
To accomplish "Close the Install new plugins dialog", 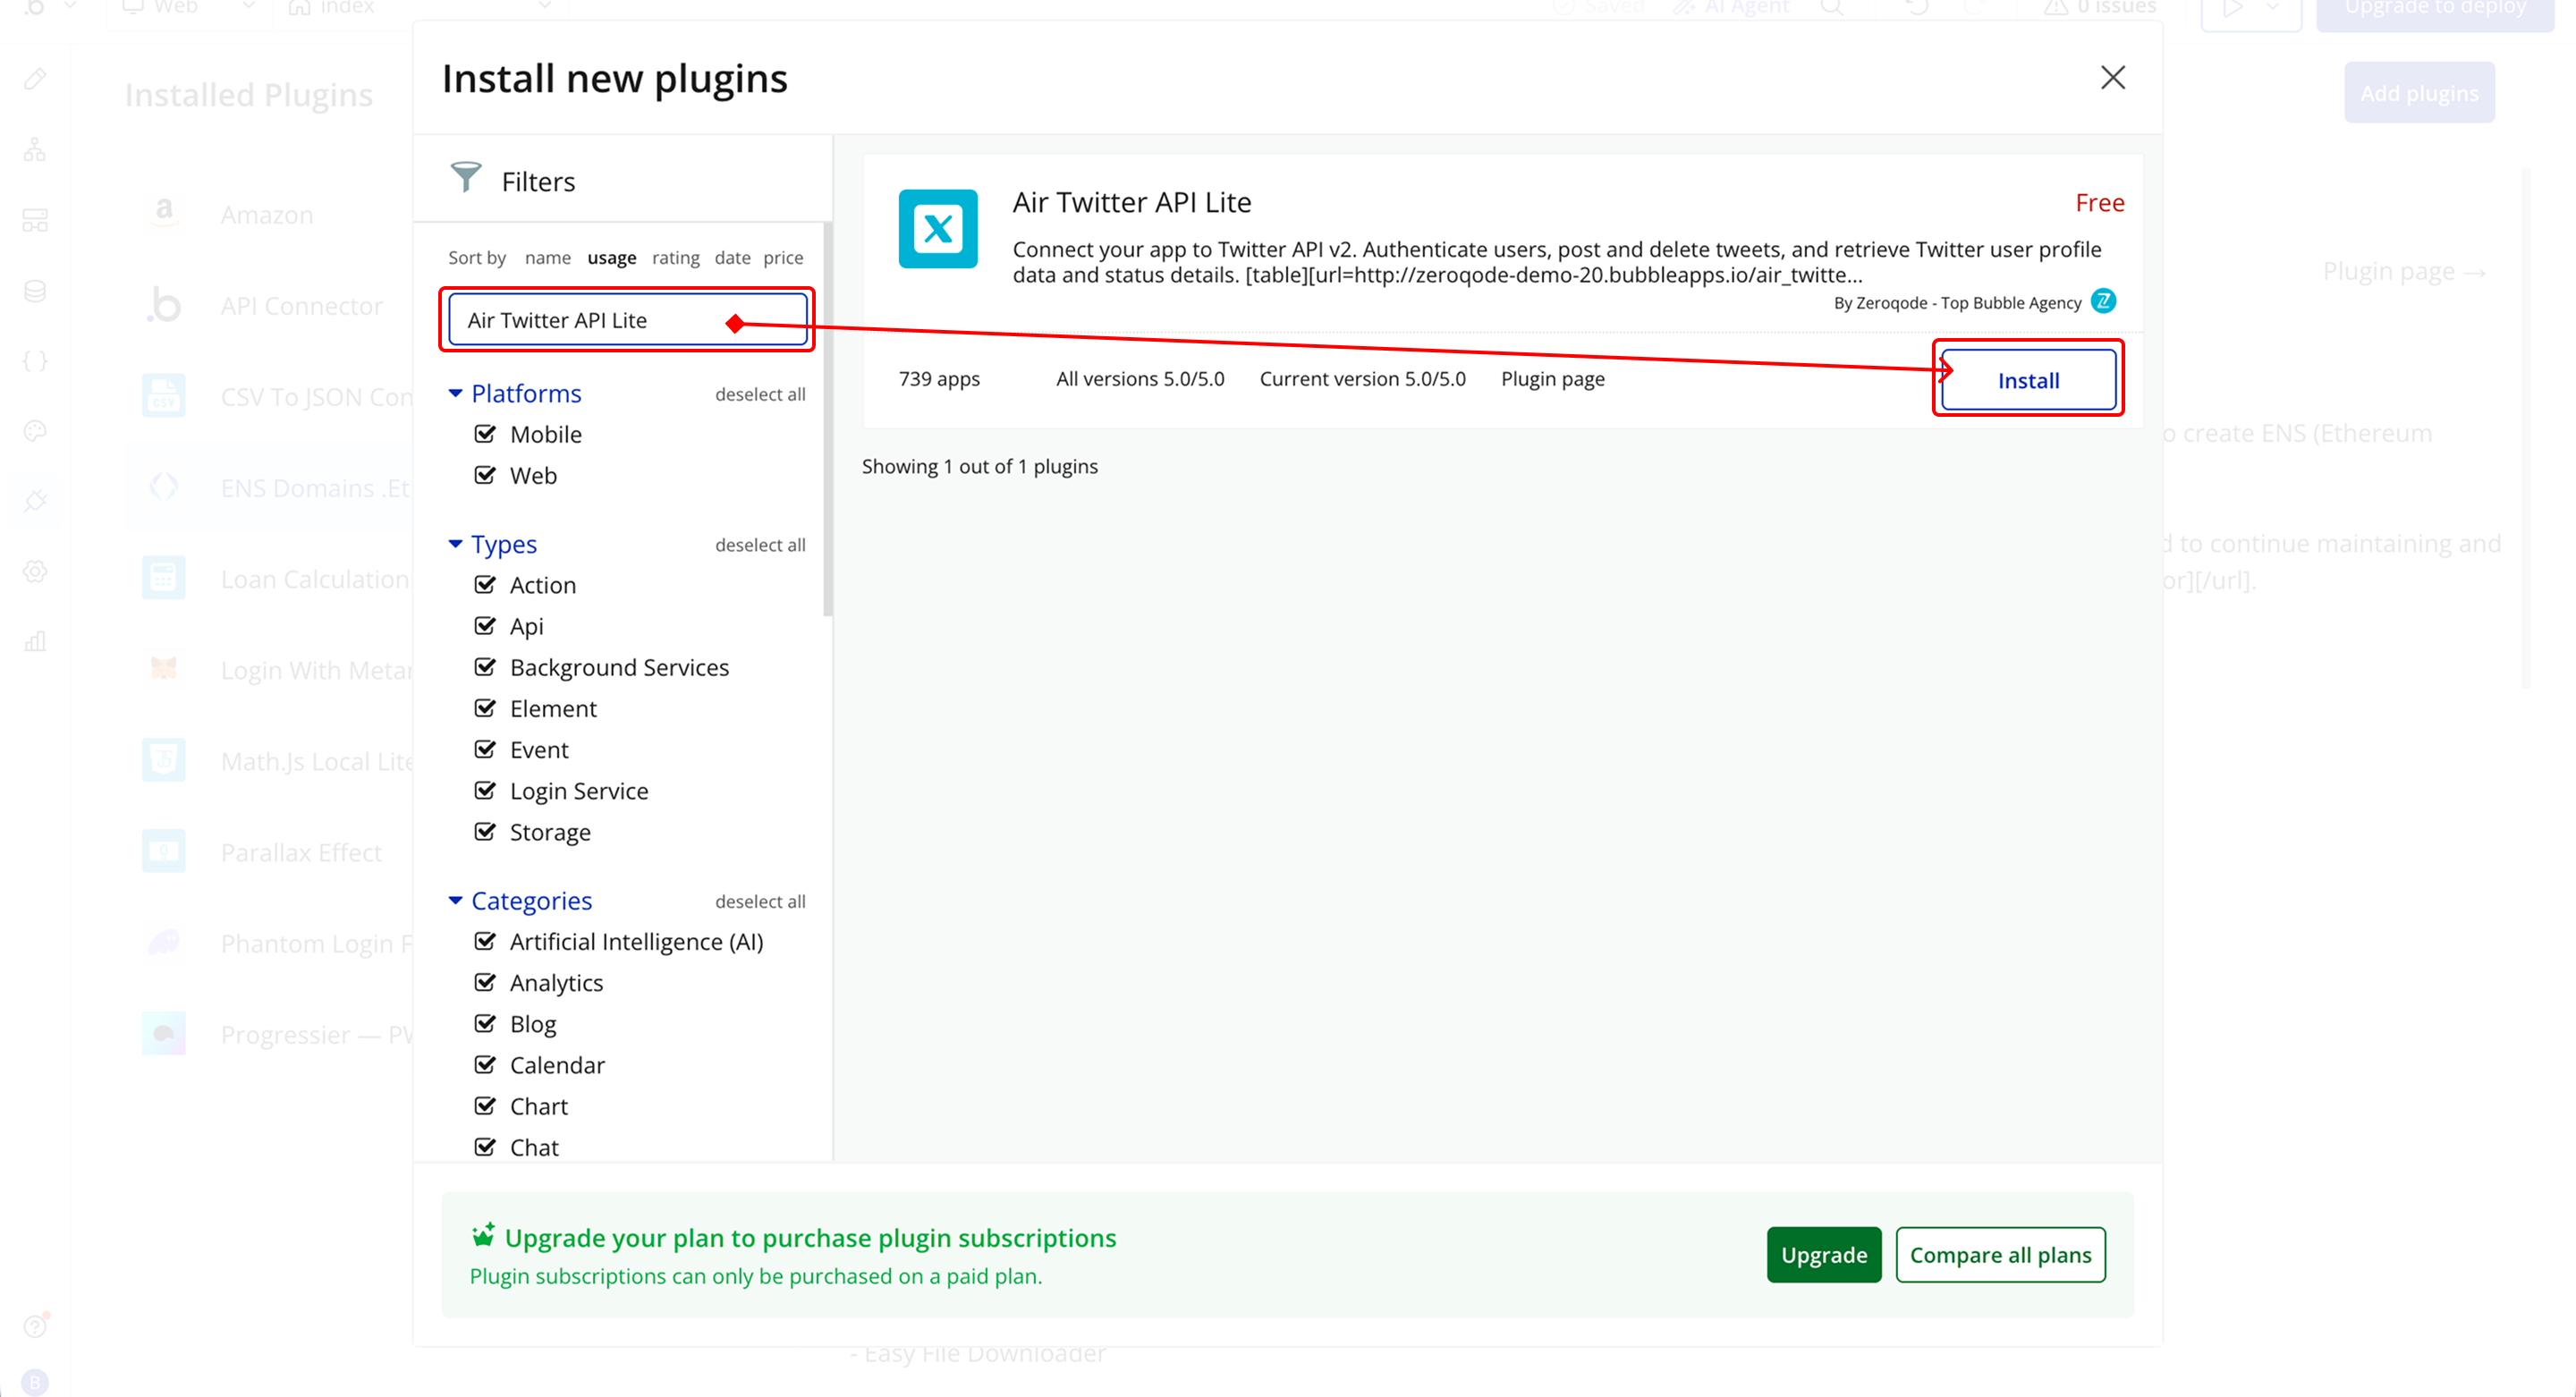I will (2112, 77).
